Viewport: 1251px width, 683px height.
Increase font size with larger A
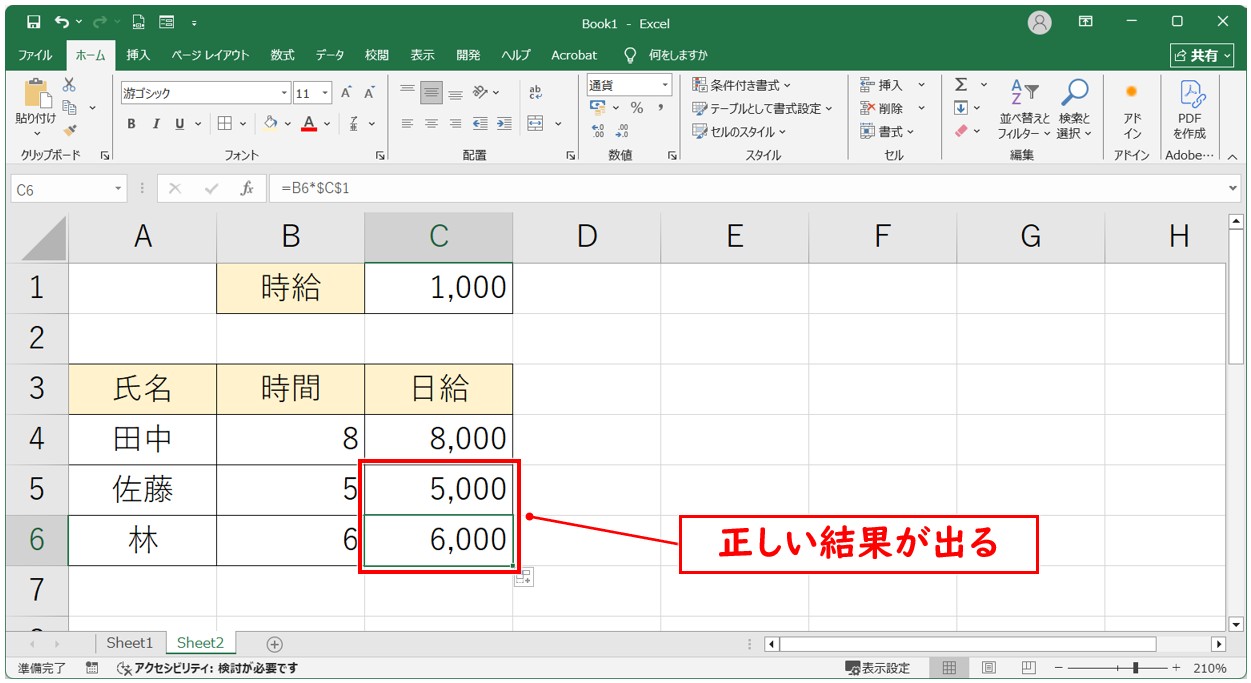tap(346, 93)
